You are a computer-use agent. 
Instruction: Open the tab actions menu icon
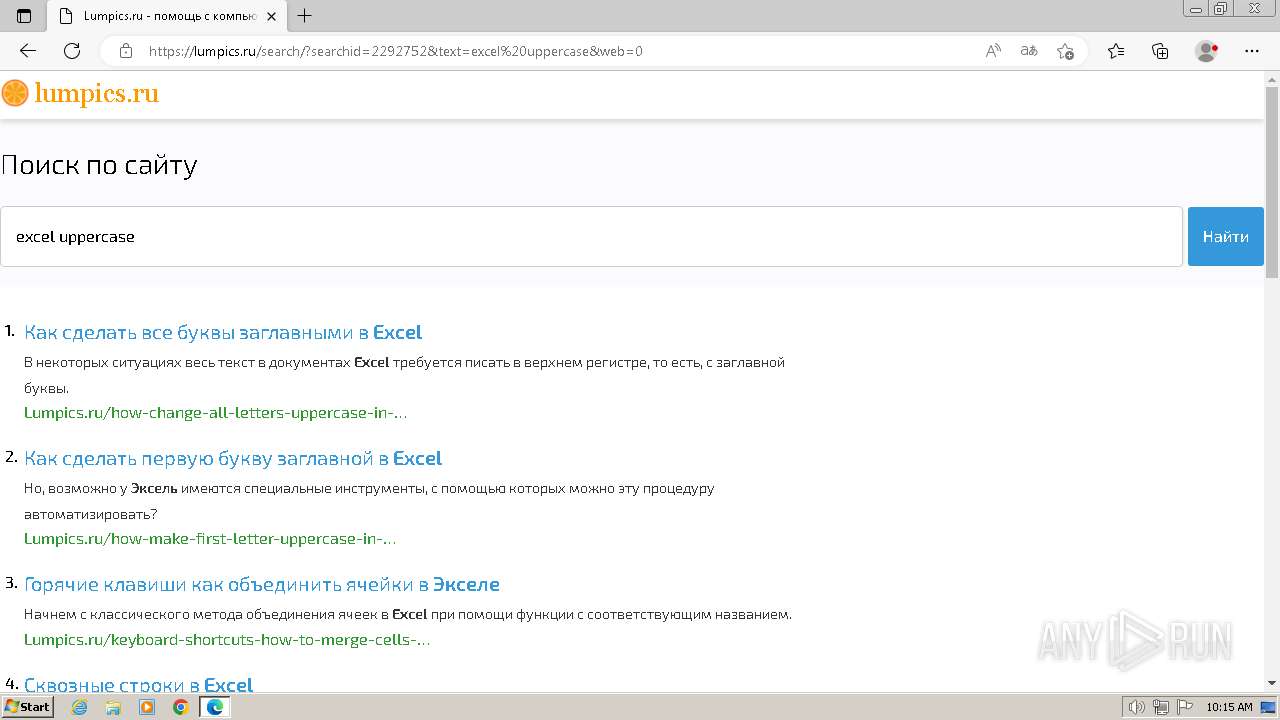click(x=24, y=16)
